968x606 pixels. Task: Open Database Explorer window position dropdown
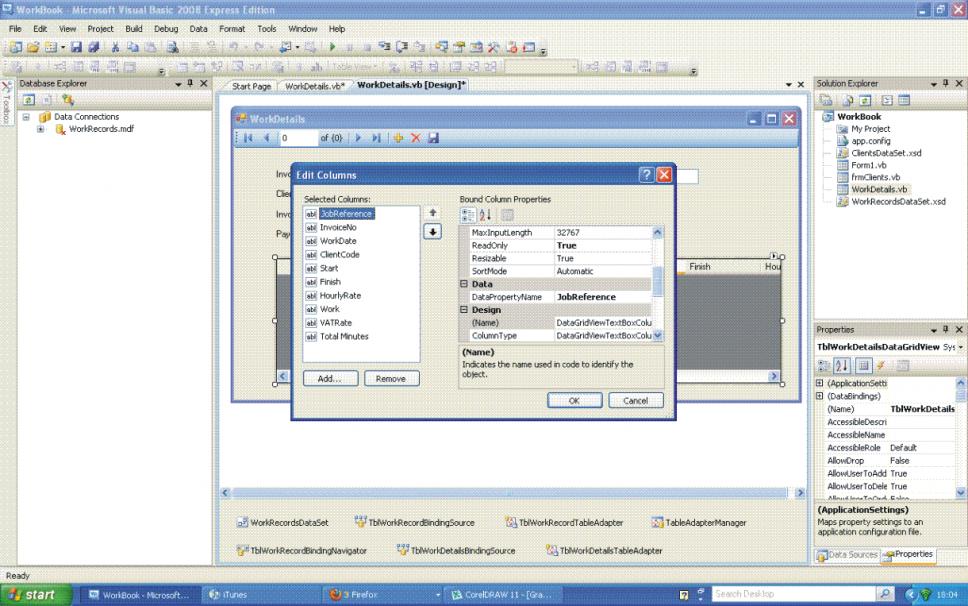click(178, 83)
